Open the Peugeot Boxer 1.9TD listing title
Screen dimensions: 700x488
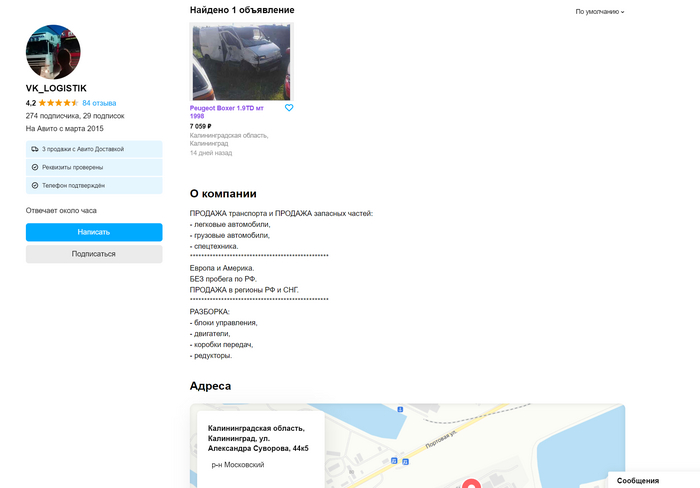coord(226,112)
